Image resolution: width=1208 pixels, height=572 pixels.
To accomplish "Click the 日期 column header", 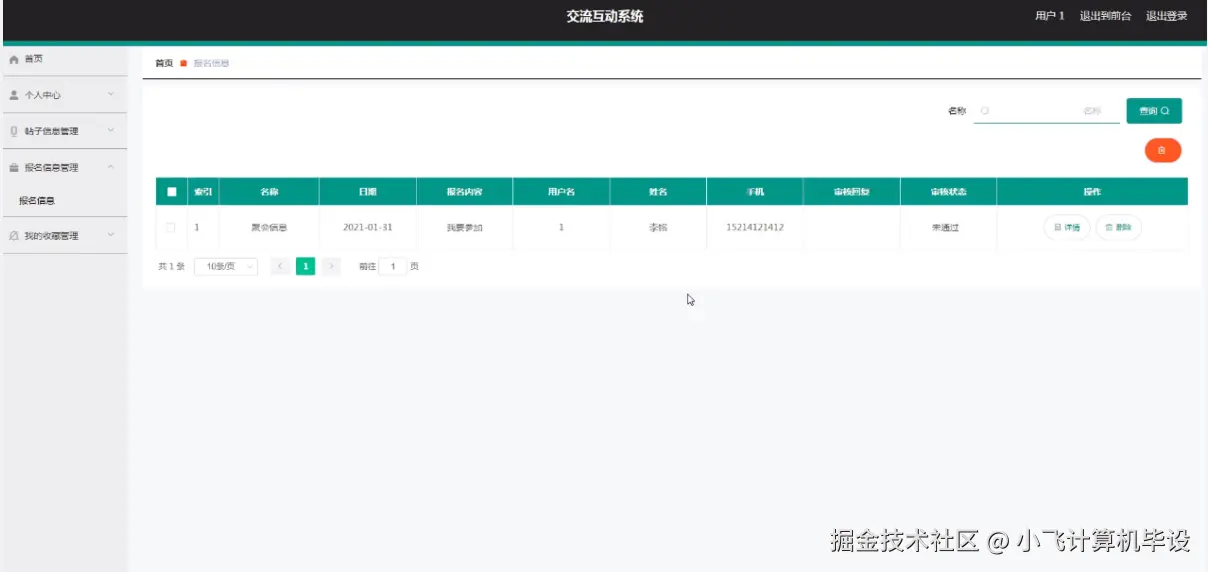I will [368, 192].
